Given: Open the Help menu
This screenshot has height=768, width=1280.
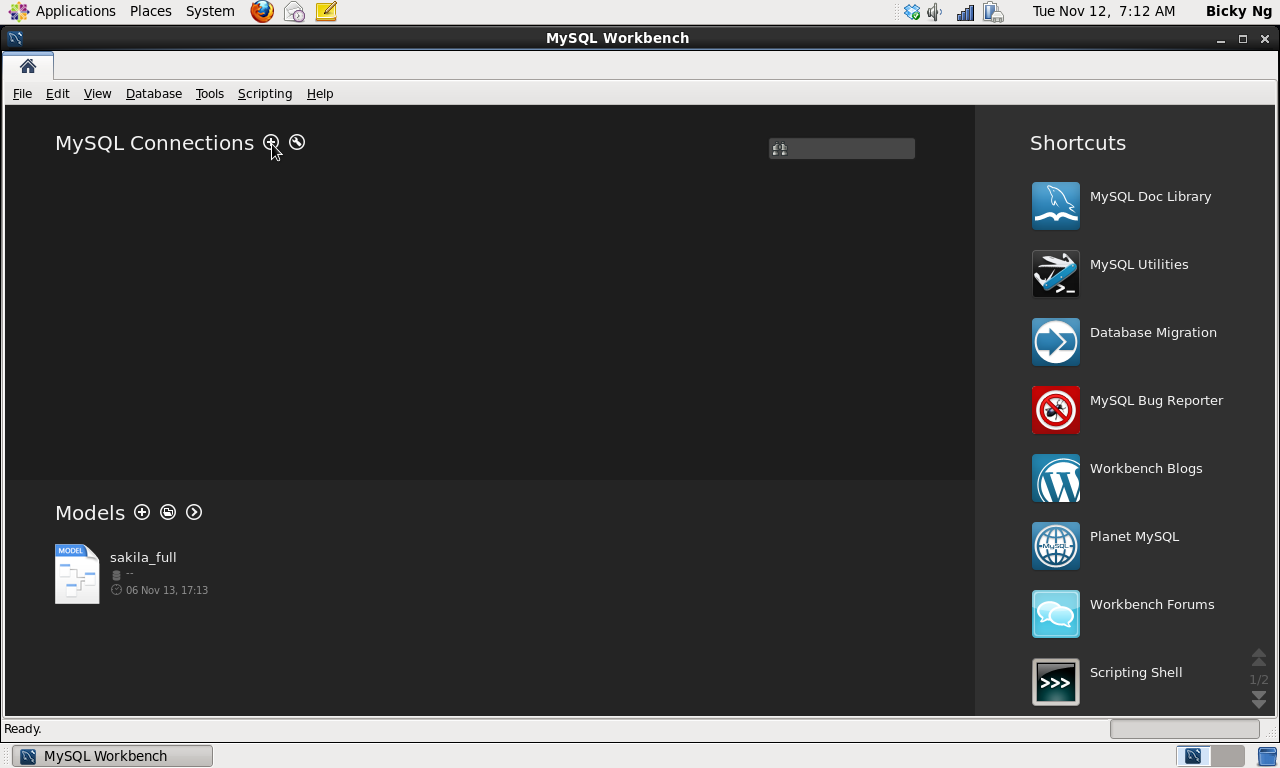Looking at the screenshot, I should click(320, 93).
